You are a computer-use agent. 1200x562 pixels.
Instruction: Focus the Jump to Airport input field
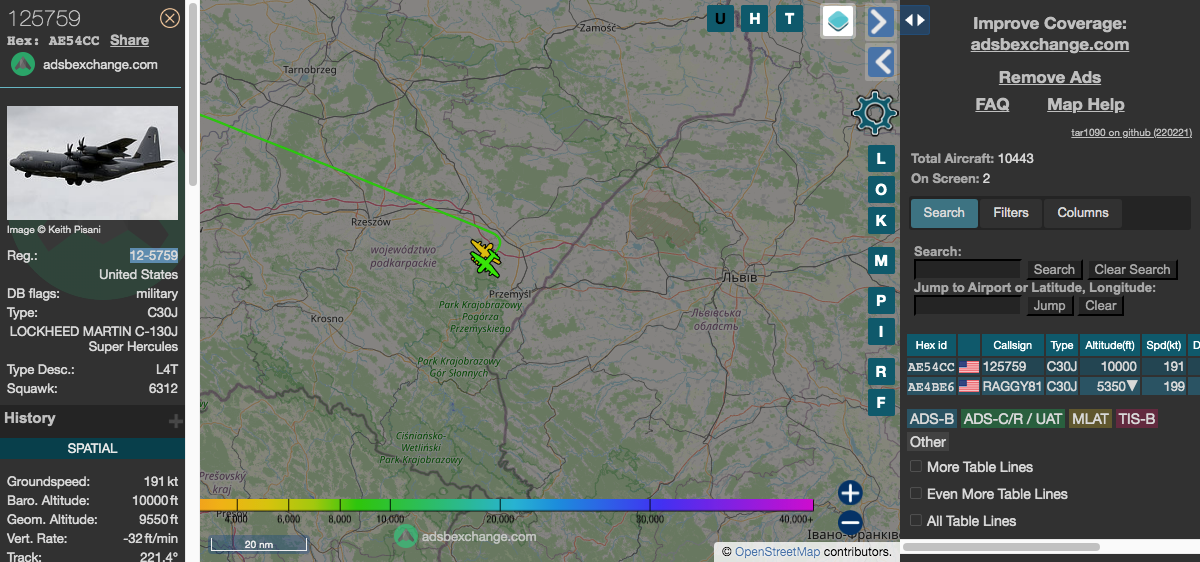click(967, 305)
